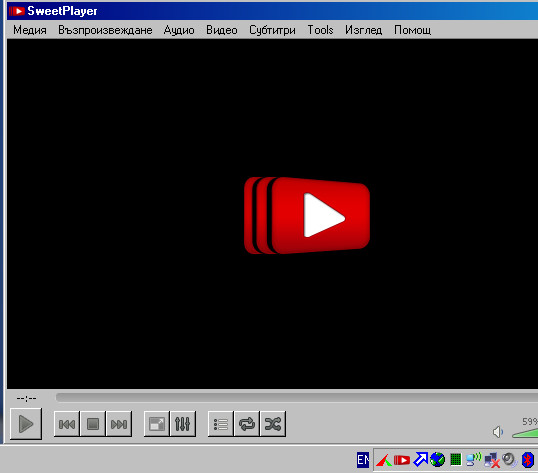Open the Помощ menu

pyautogui.click(x=412, y=30)
